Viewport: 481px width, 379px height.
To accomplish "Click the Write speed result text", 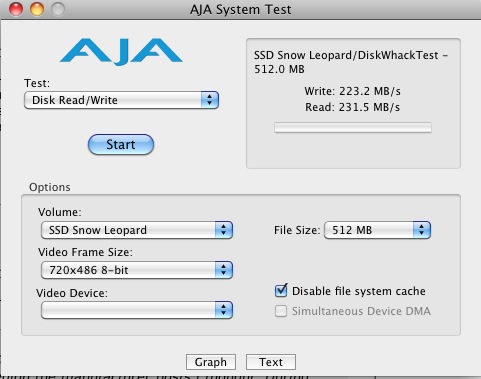I will click(x=352, y=91).
